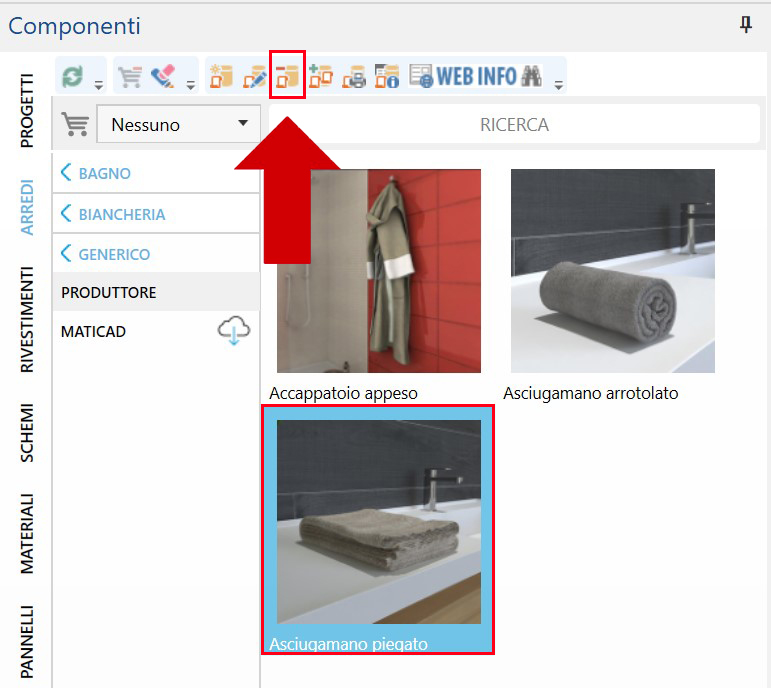Viewport: 771px width, 688px height.
Task: Open overflow arrow next to refresh icon
Action: [x=99, y=85]
